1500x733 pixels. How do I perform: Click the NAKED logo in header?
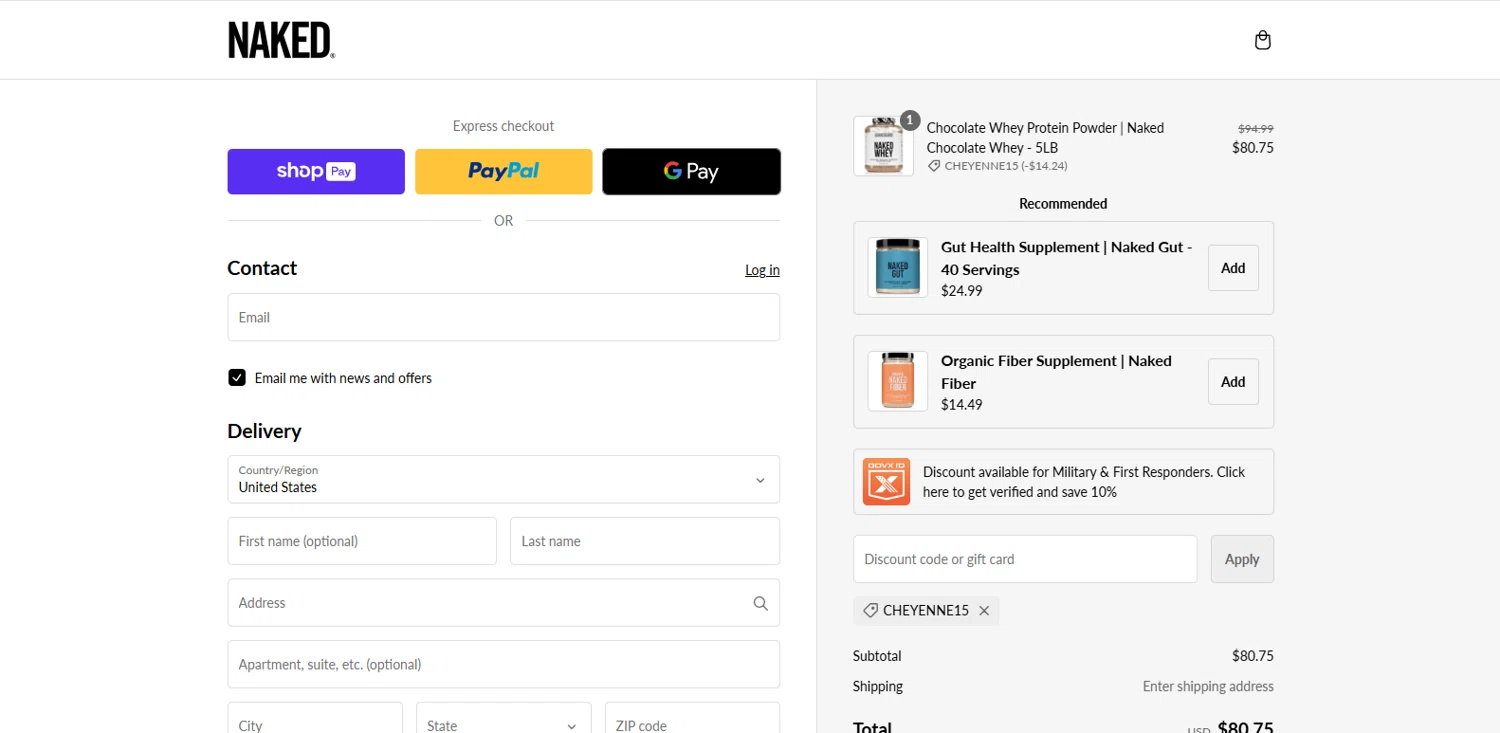point(281,40)
